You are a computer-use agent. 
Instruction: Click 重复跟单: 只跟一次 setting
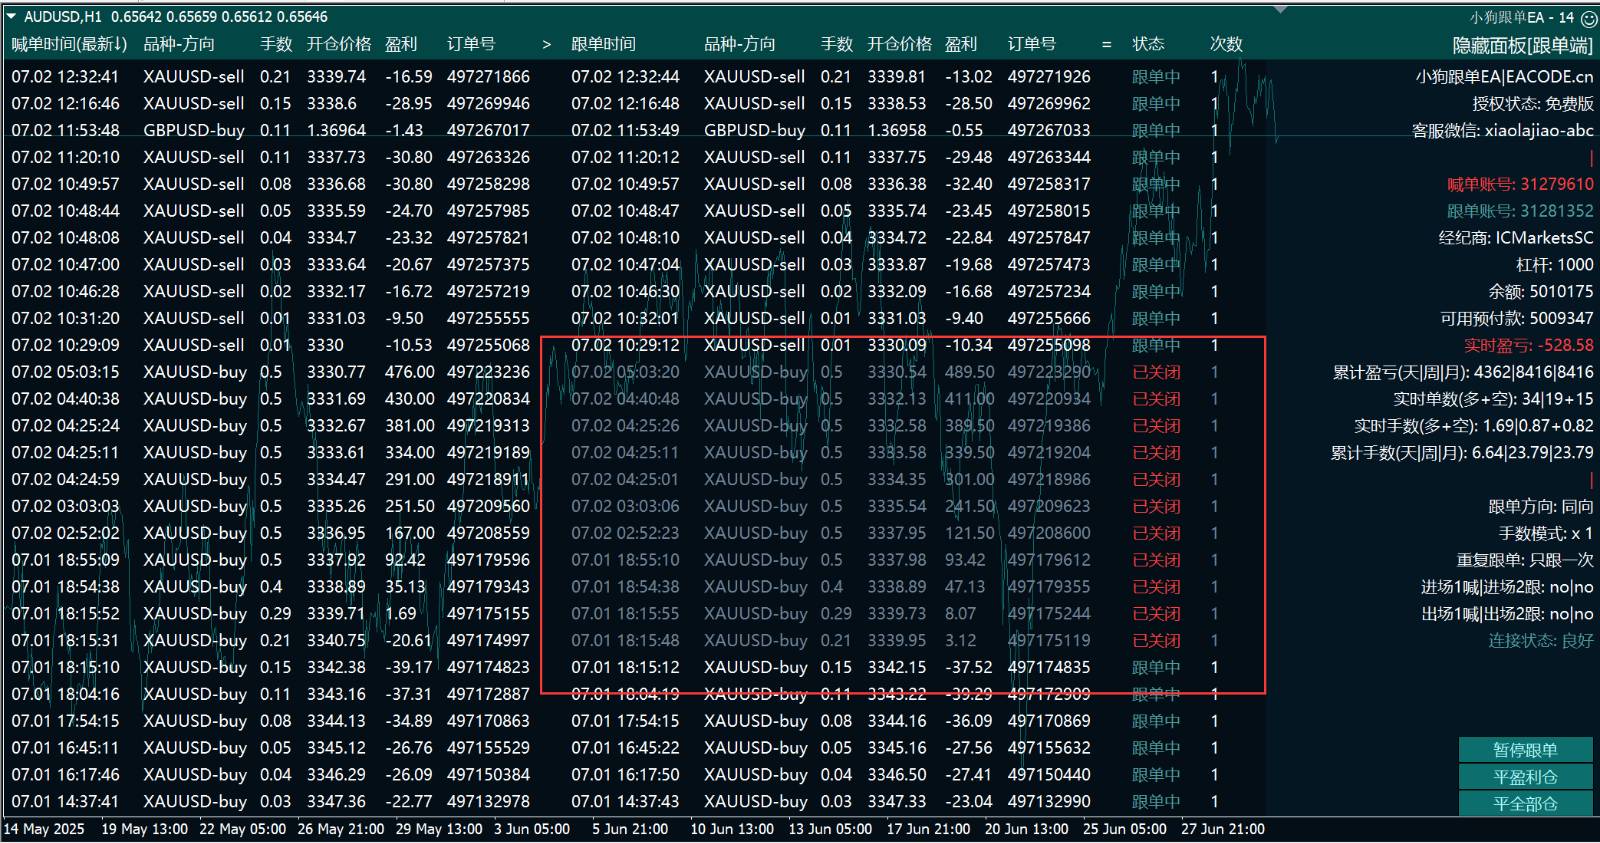pyautogui.click(x=1525, y=560)
